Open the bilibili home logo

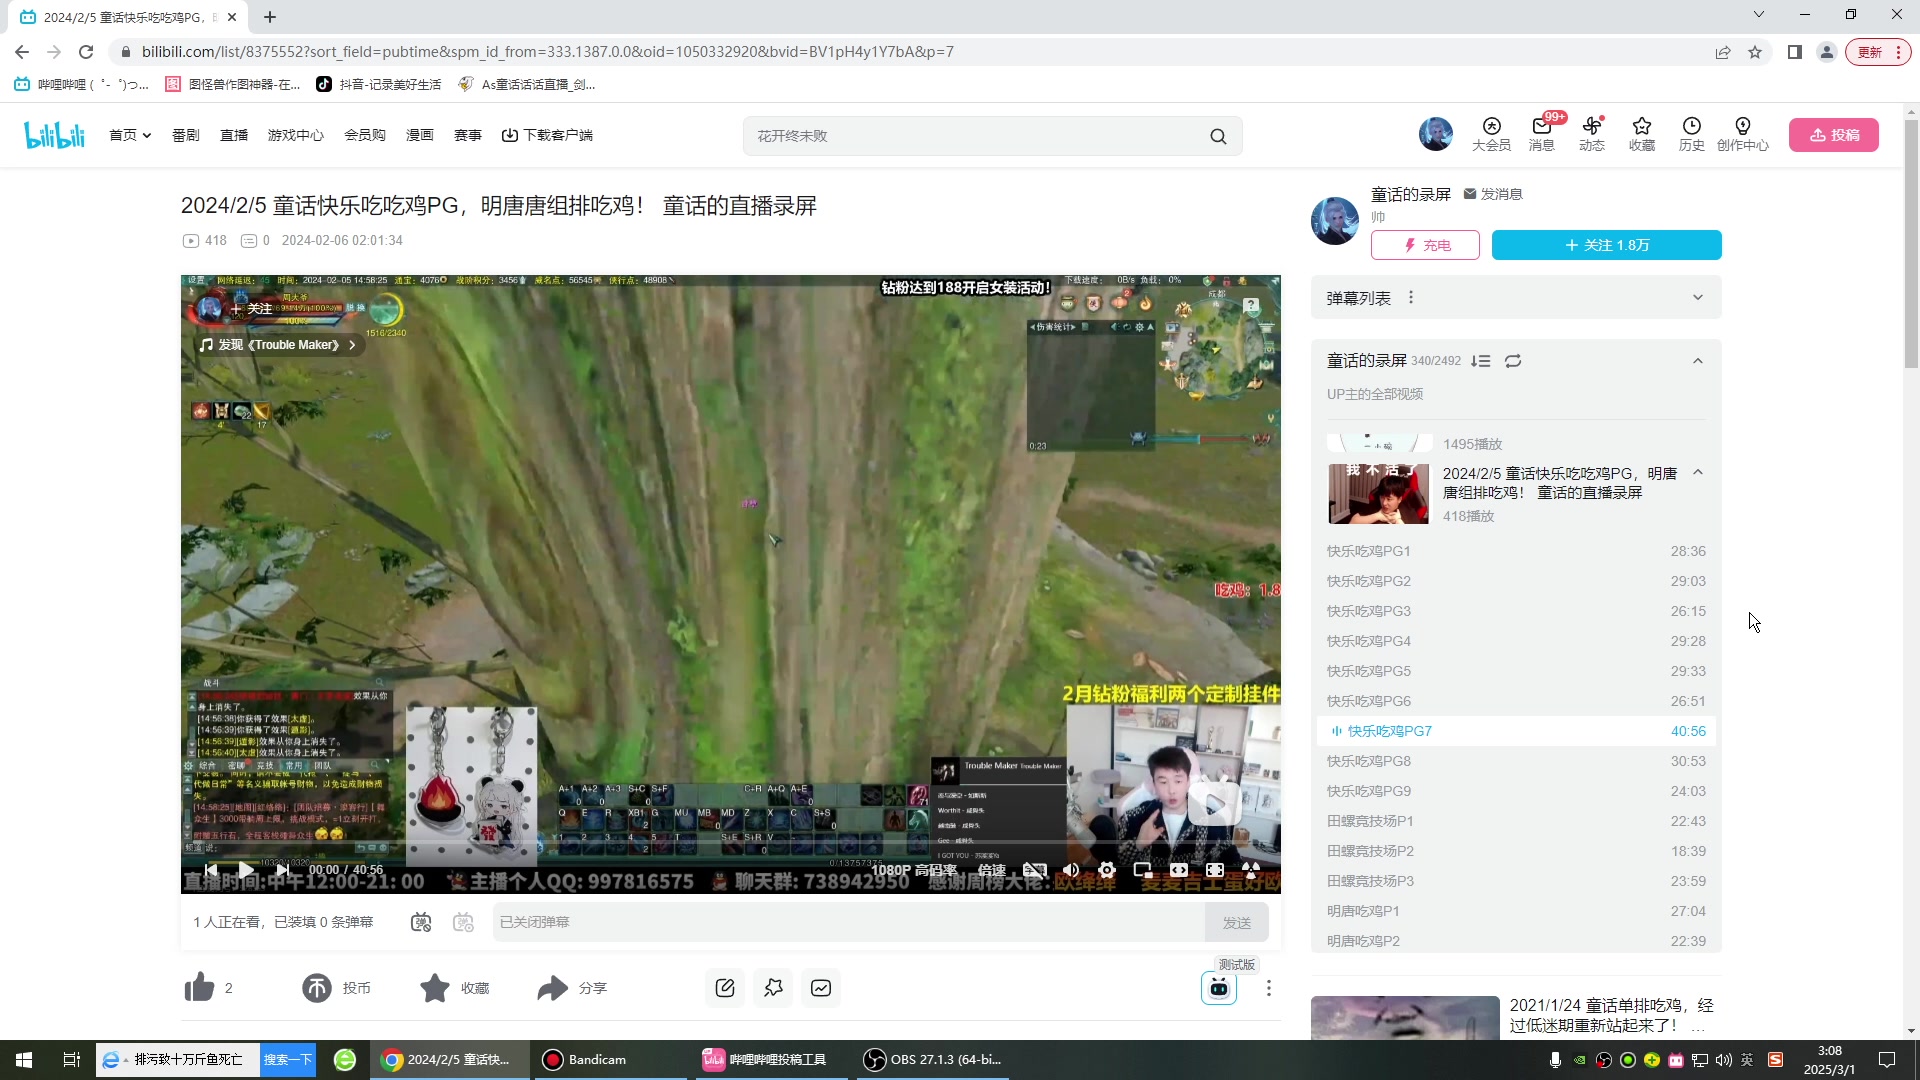54,135
